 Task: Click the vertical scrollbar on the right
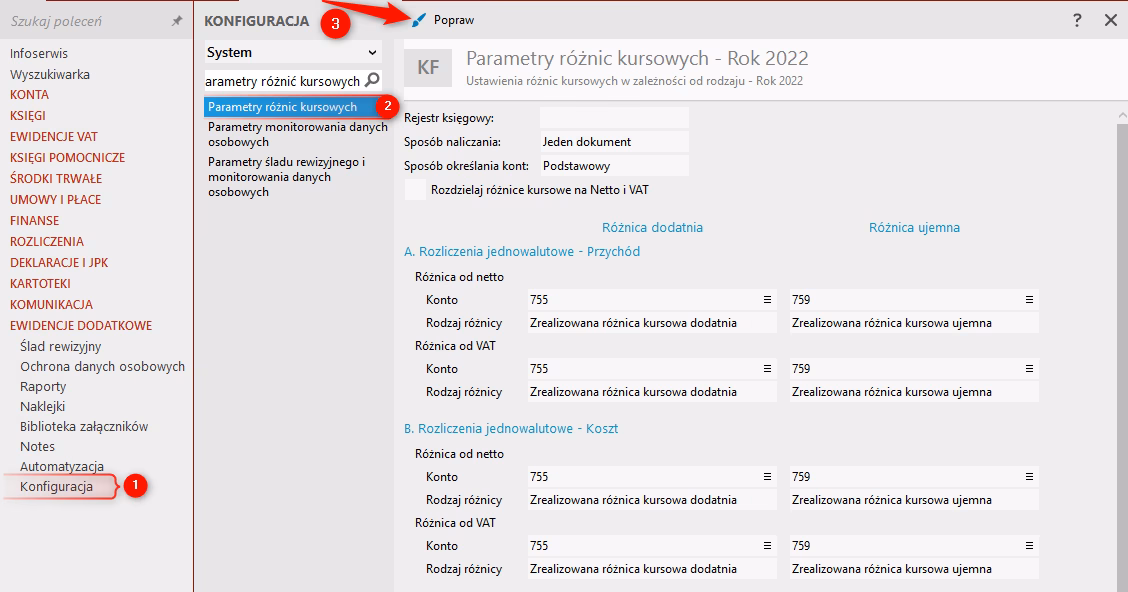[x=1121, y=350]
